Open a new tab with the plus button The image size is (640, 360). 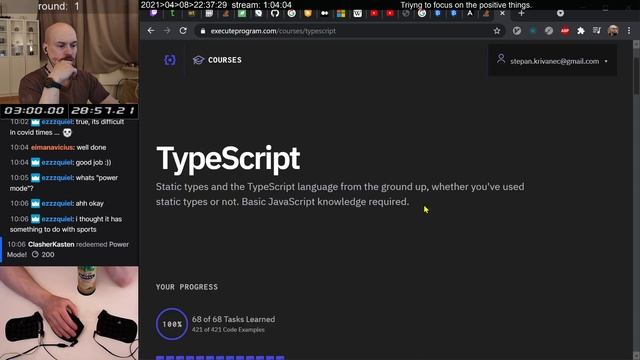pyautogui.click(x=521, y=13)
